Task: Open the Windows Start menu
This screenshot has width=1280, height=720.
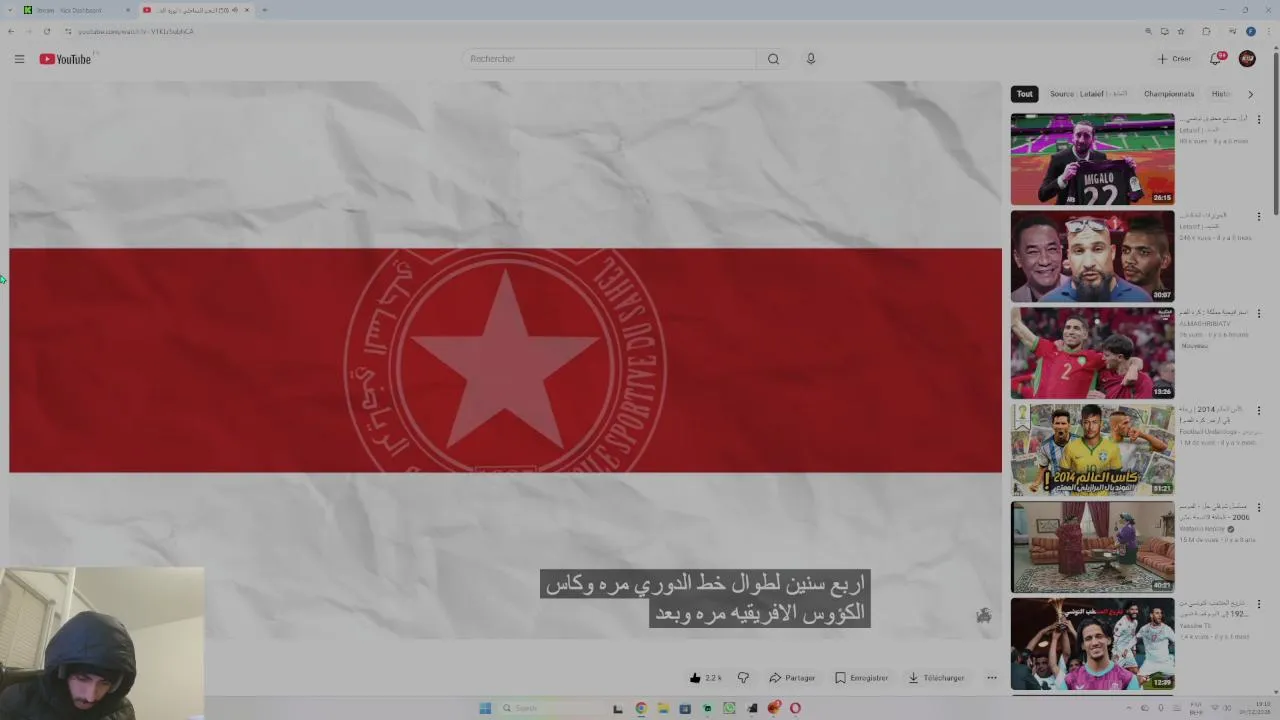Action: click(485, 708)
